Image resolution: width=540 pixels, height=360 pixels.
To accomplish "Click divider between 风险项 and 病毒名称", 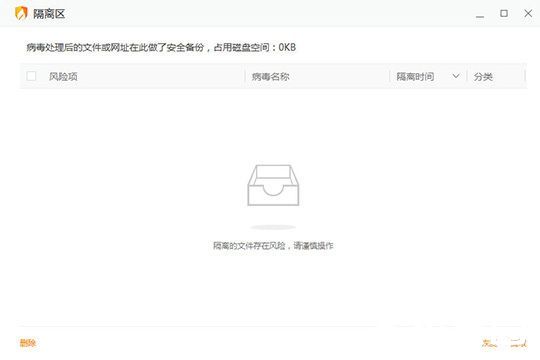I will point(245,76).
